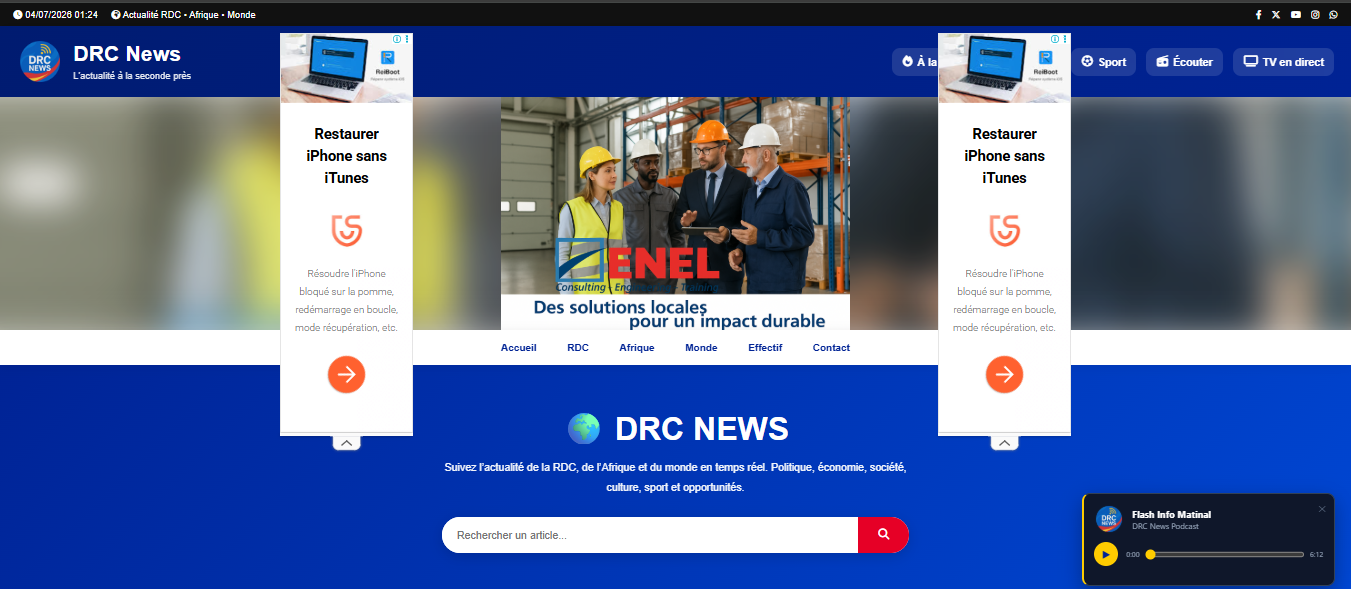Click the globe icon beside DRC NEWS heading

(x=584, y=429)
